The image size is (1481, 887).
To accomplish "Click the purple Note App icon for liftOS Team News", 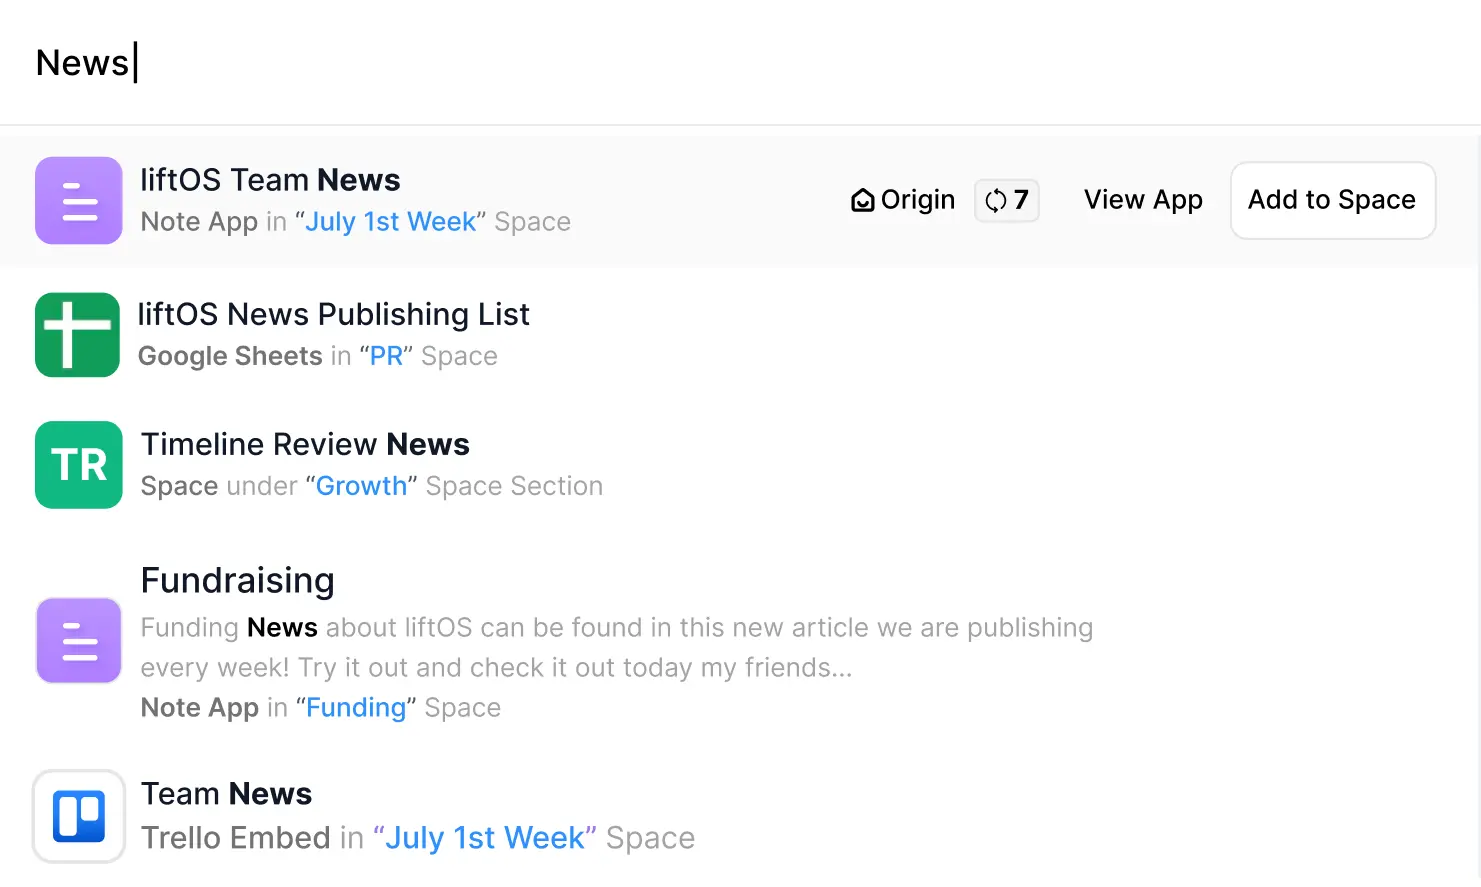I will coord(79,201).
